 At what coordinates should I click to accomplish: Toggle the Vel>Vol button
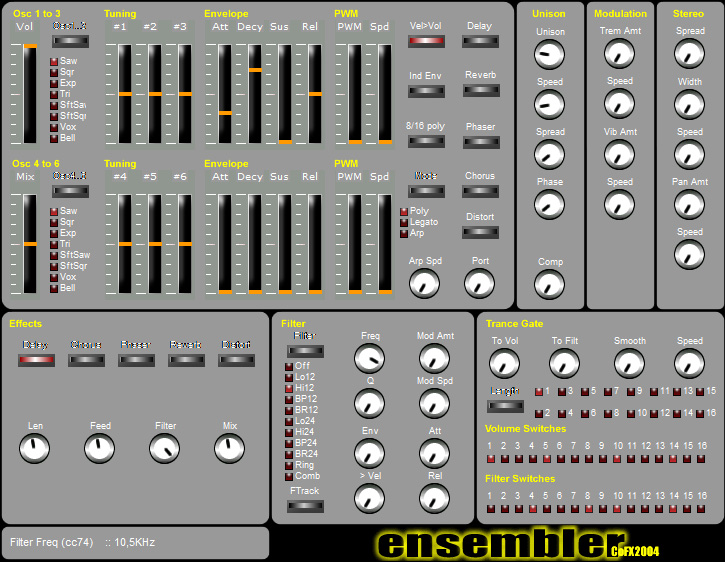point(426,41)
